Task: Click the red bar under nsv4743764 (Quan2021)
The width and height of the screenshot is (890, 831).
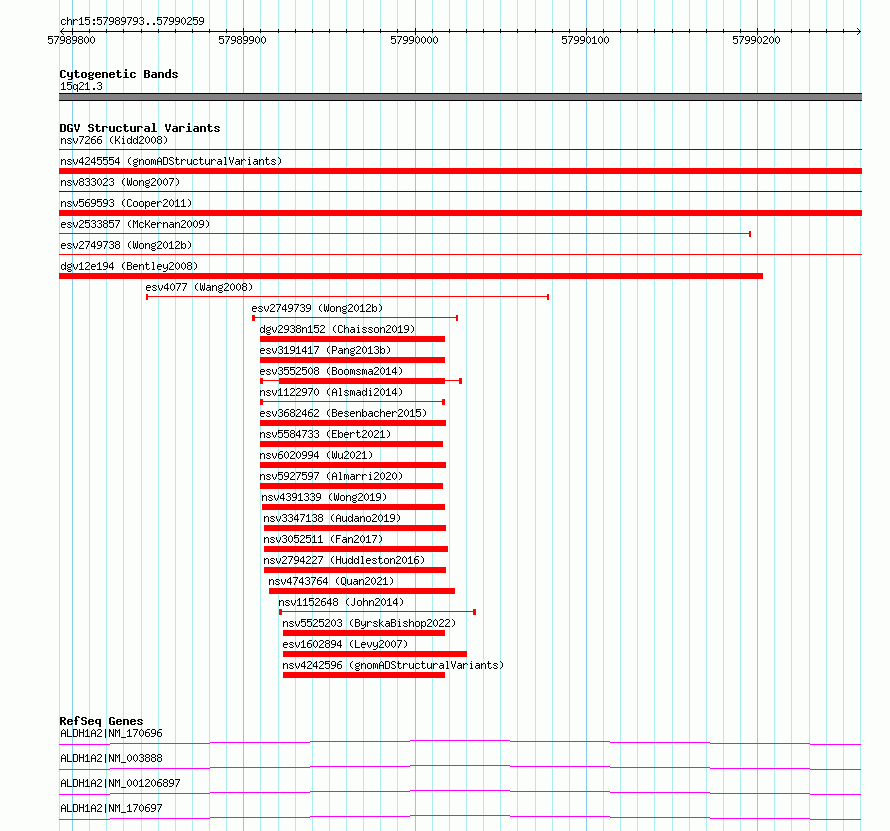Action: click(x=362, y=591)
